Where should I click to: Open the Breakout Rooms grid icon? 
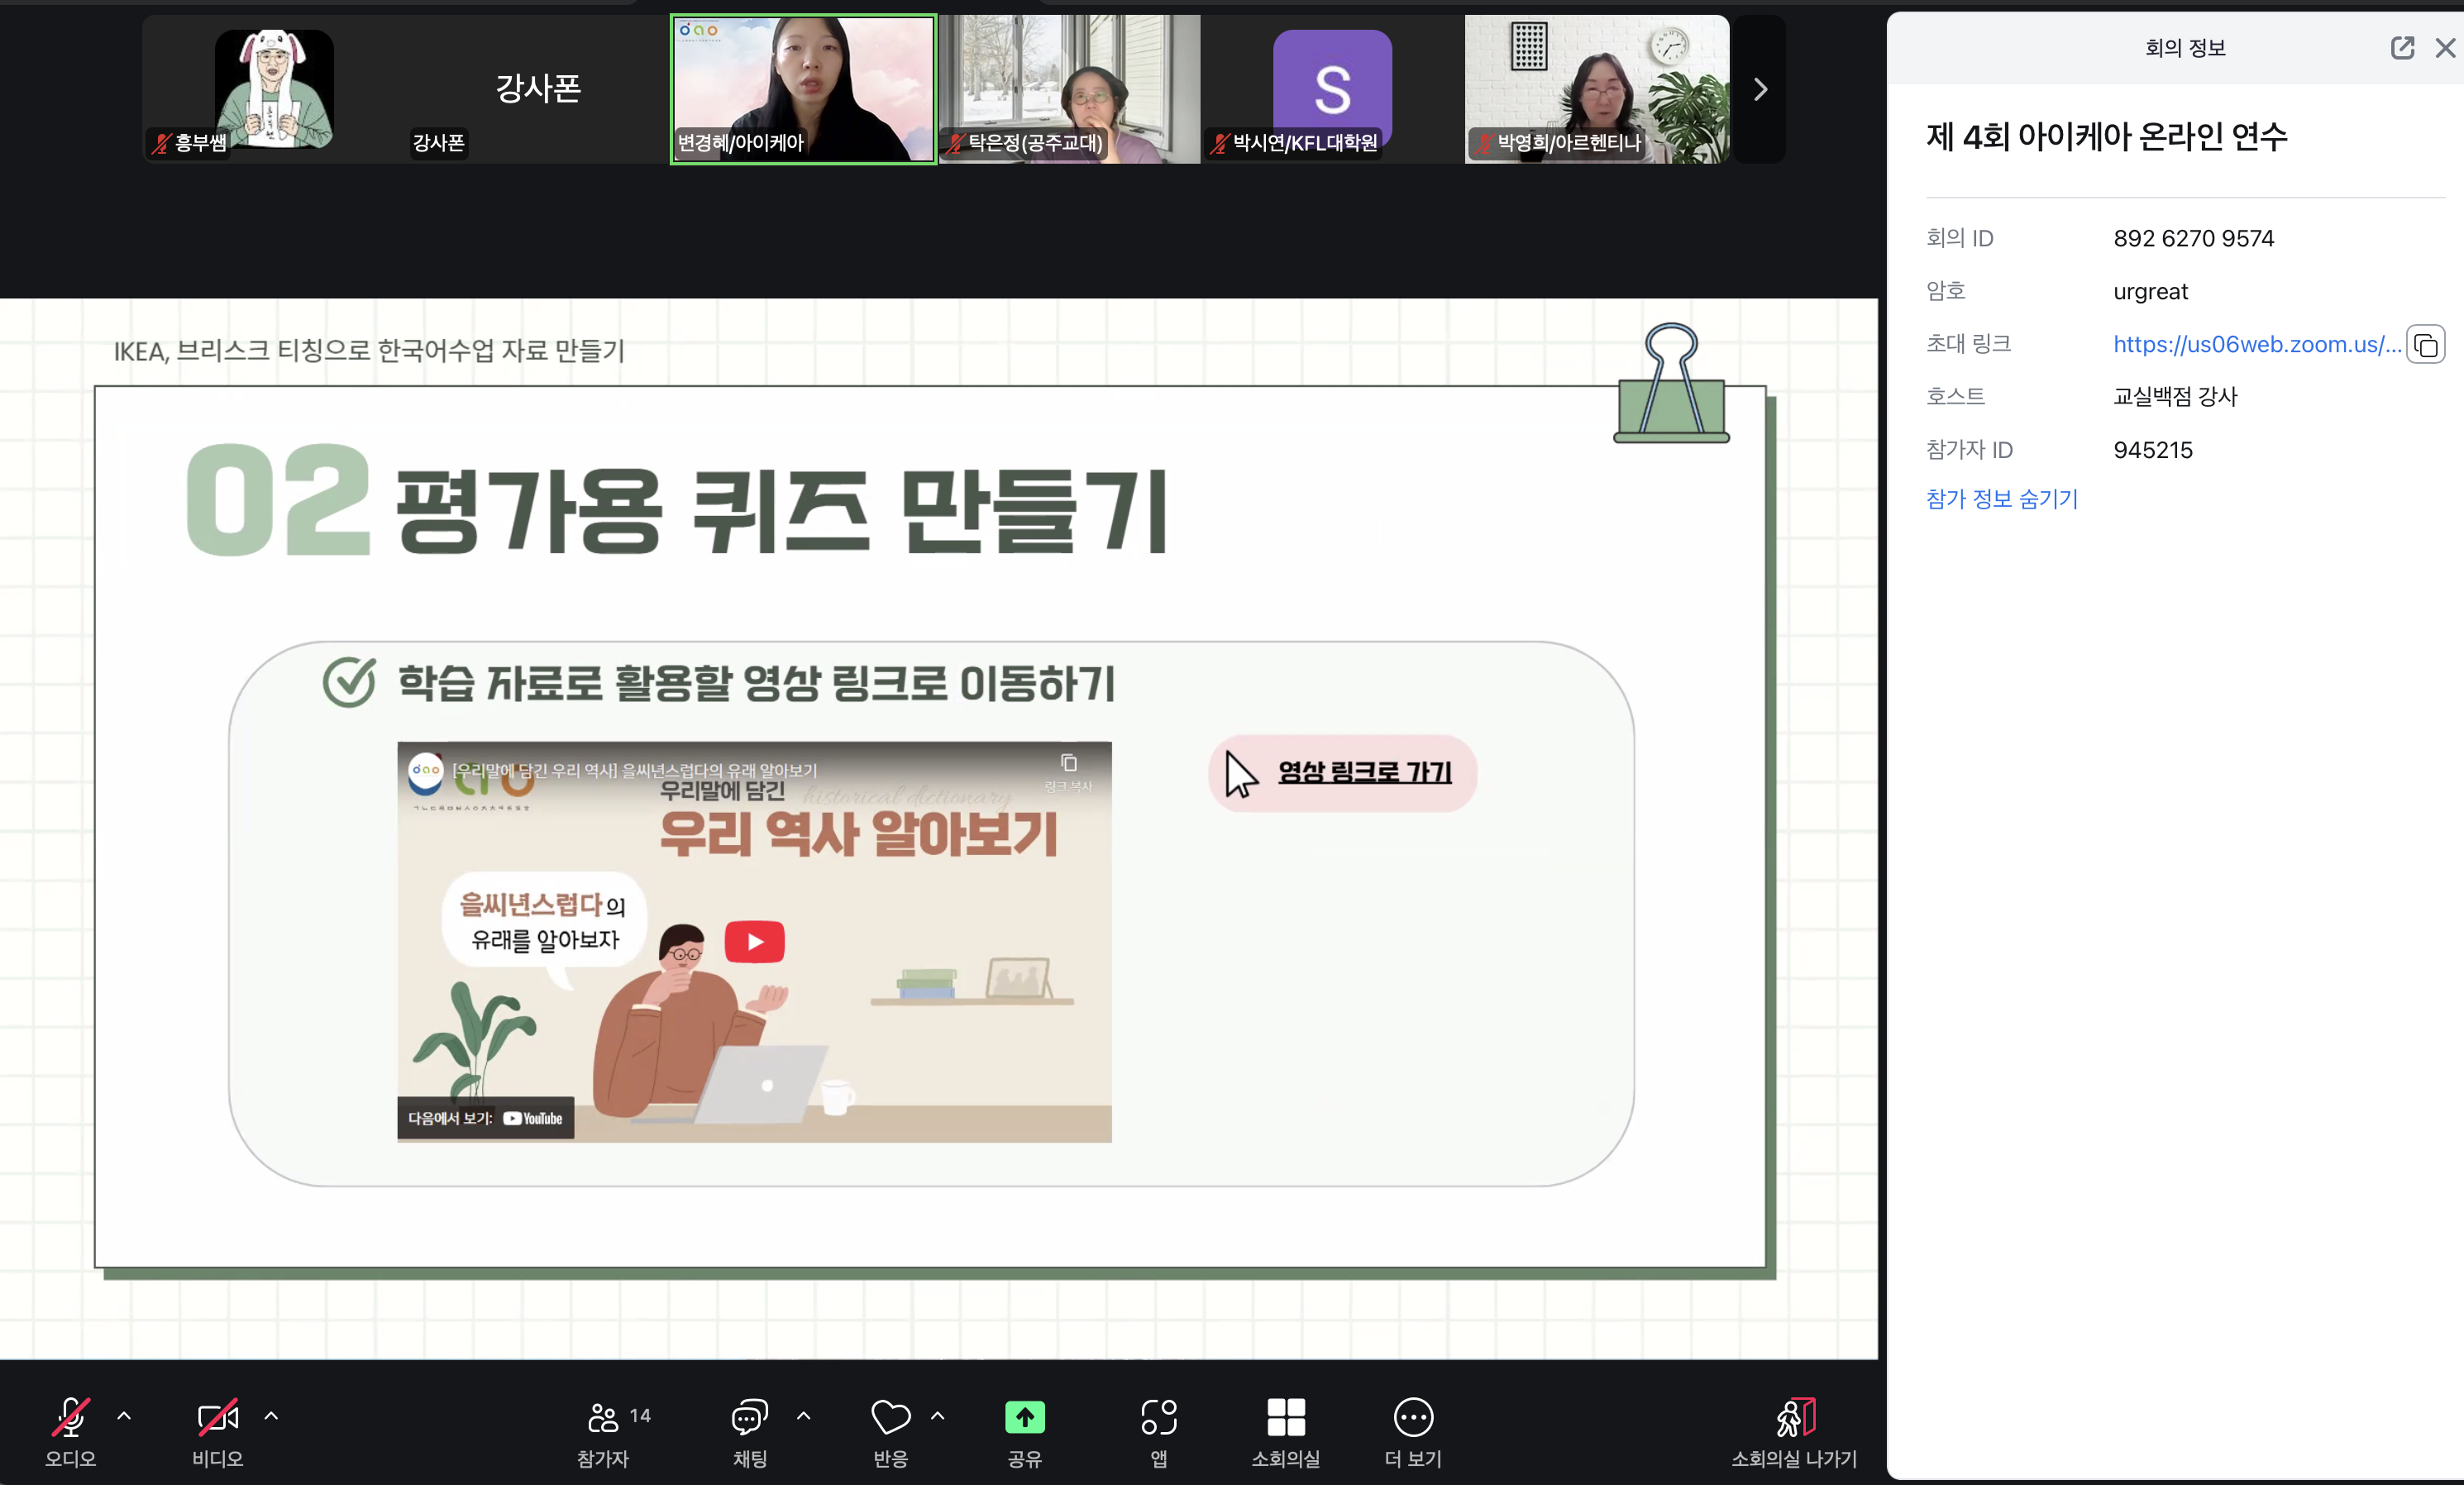tap(1285, 1416)
